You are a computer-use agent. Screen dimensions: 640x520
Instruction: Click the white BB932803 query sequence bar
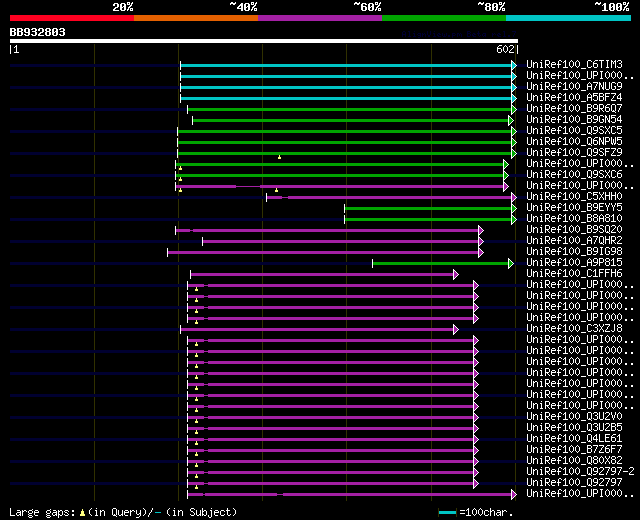coord(264,41)
